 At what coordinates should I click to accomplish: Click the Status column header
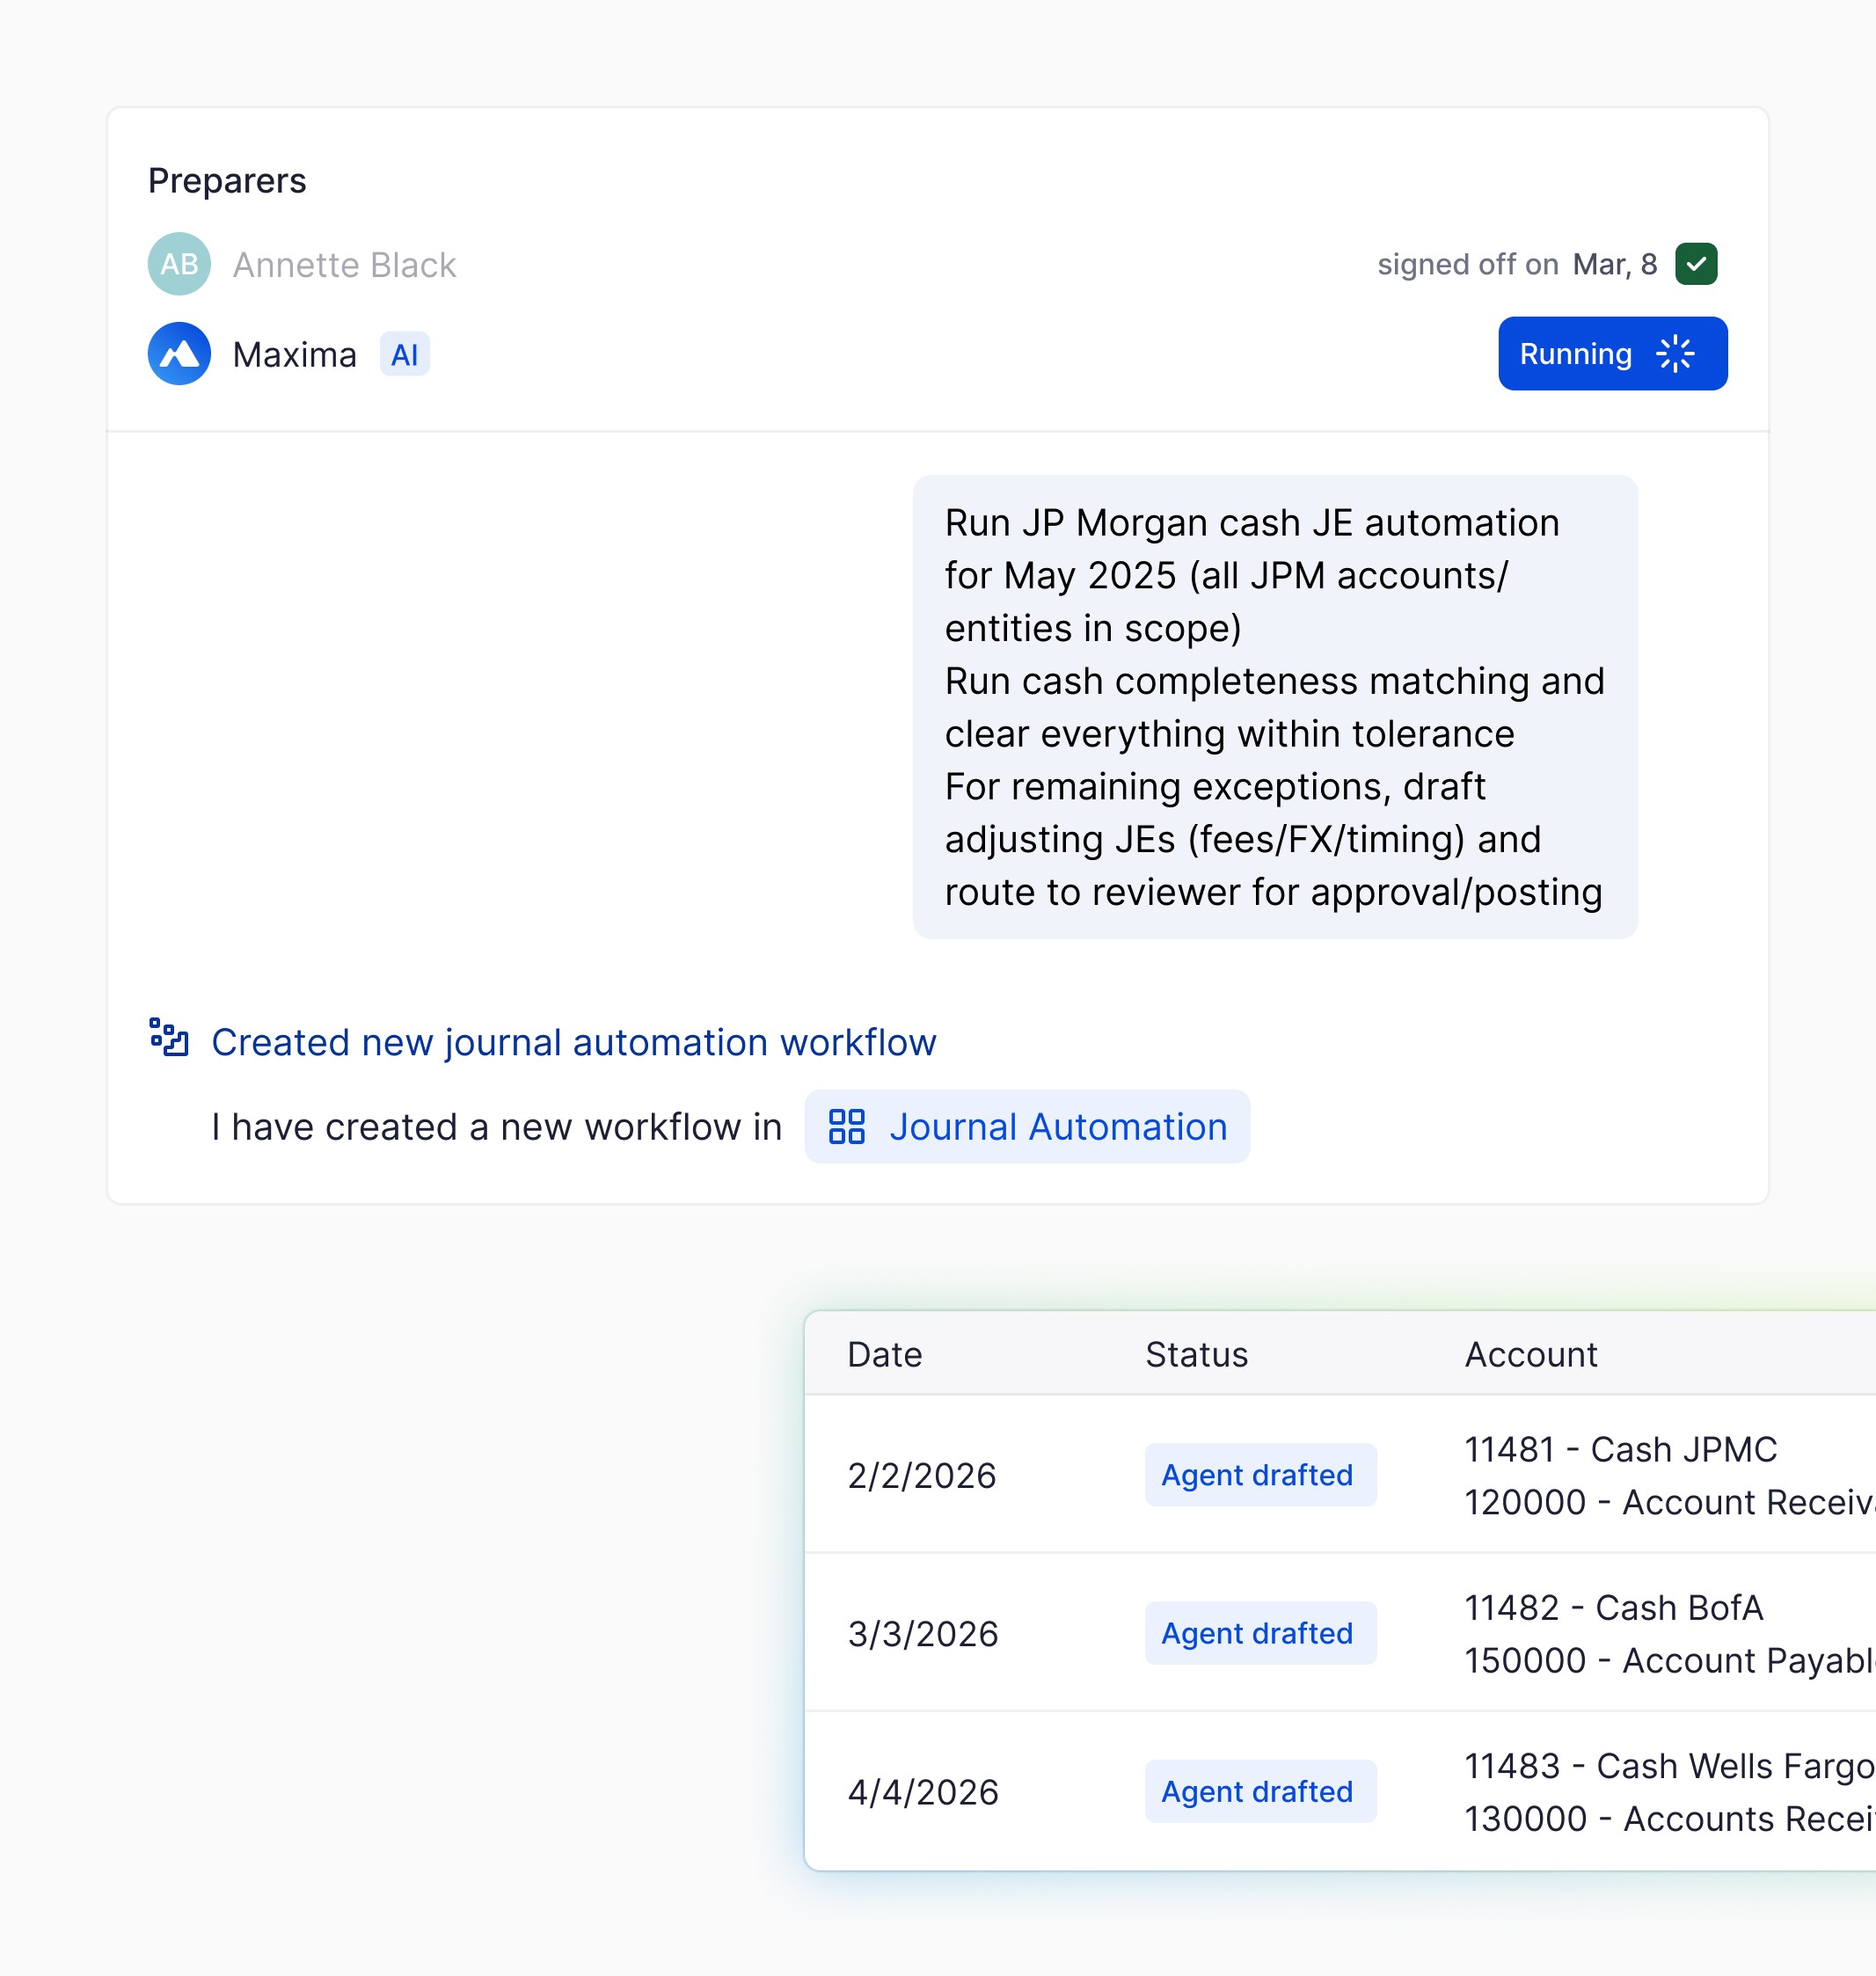(1196, 1354)
